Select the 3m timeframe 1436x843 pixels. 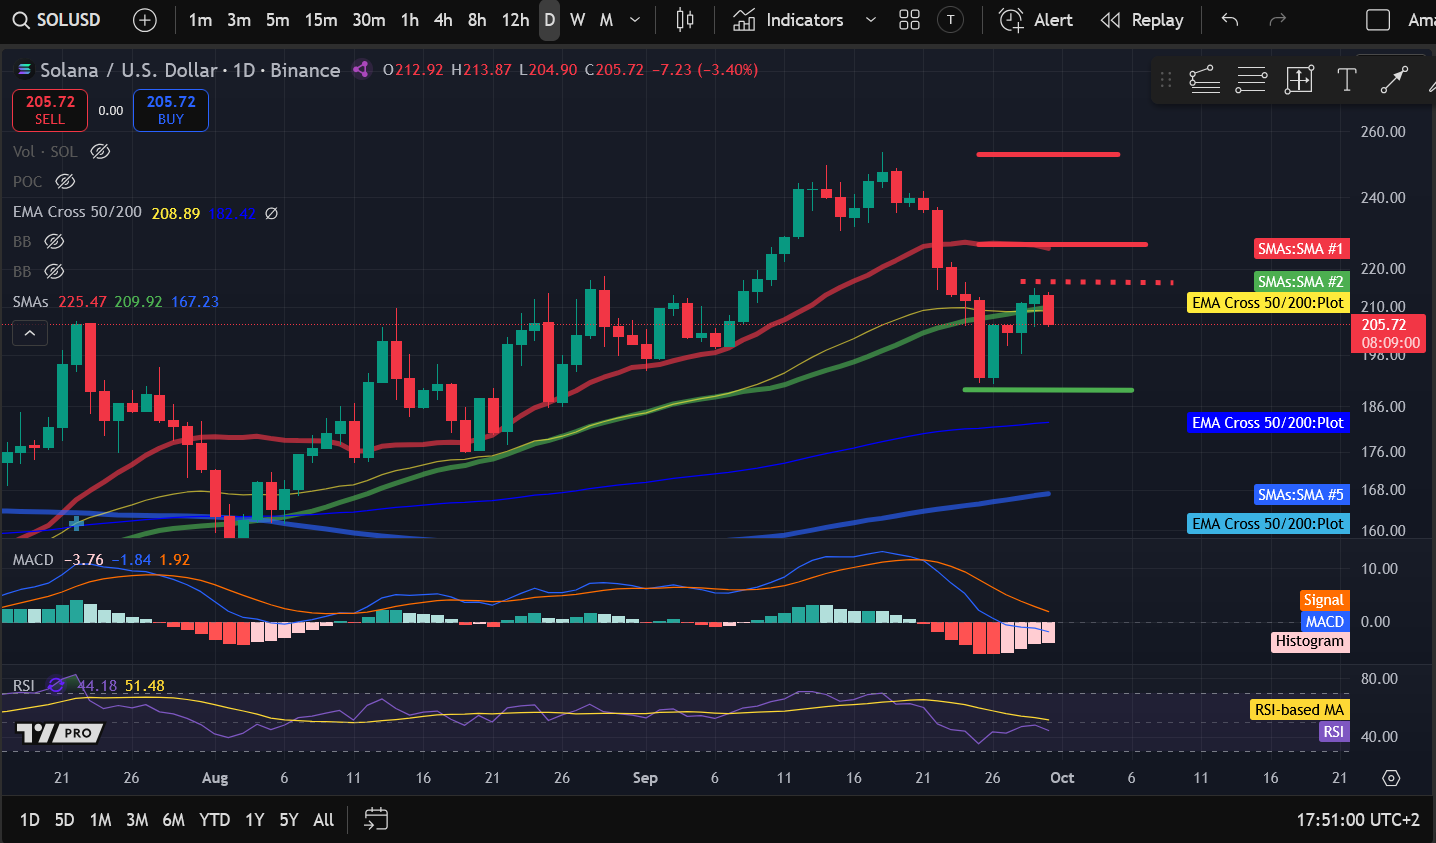tap(239, 20)
